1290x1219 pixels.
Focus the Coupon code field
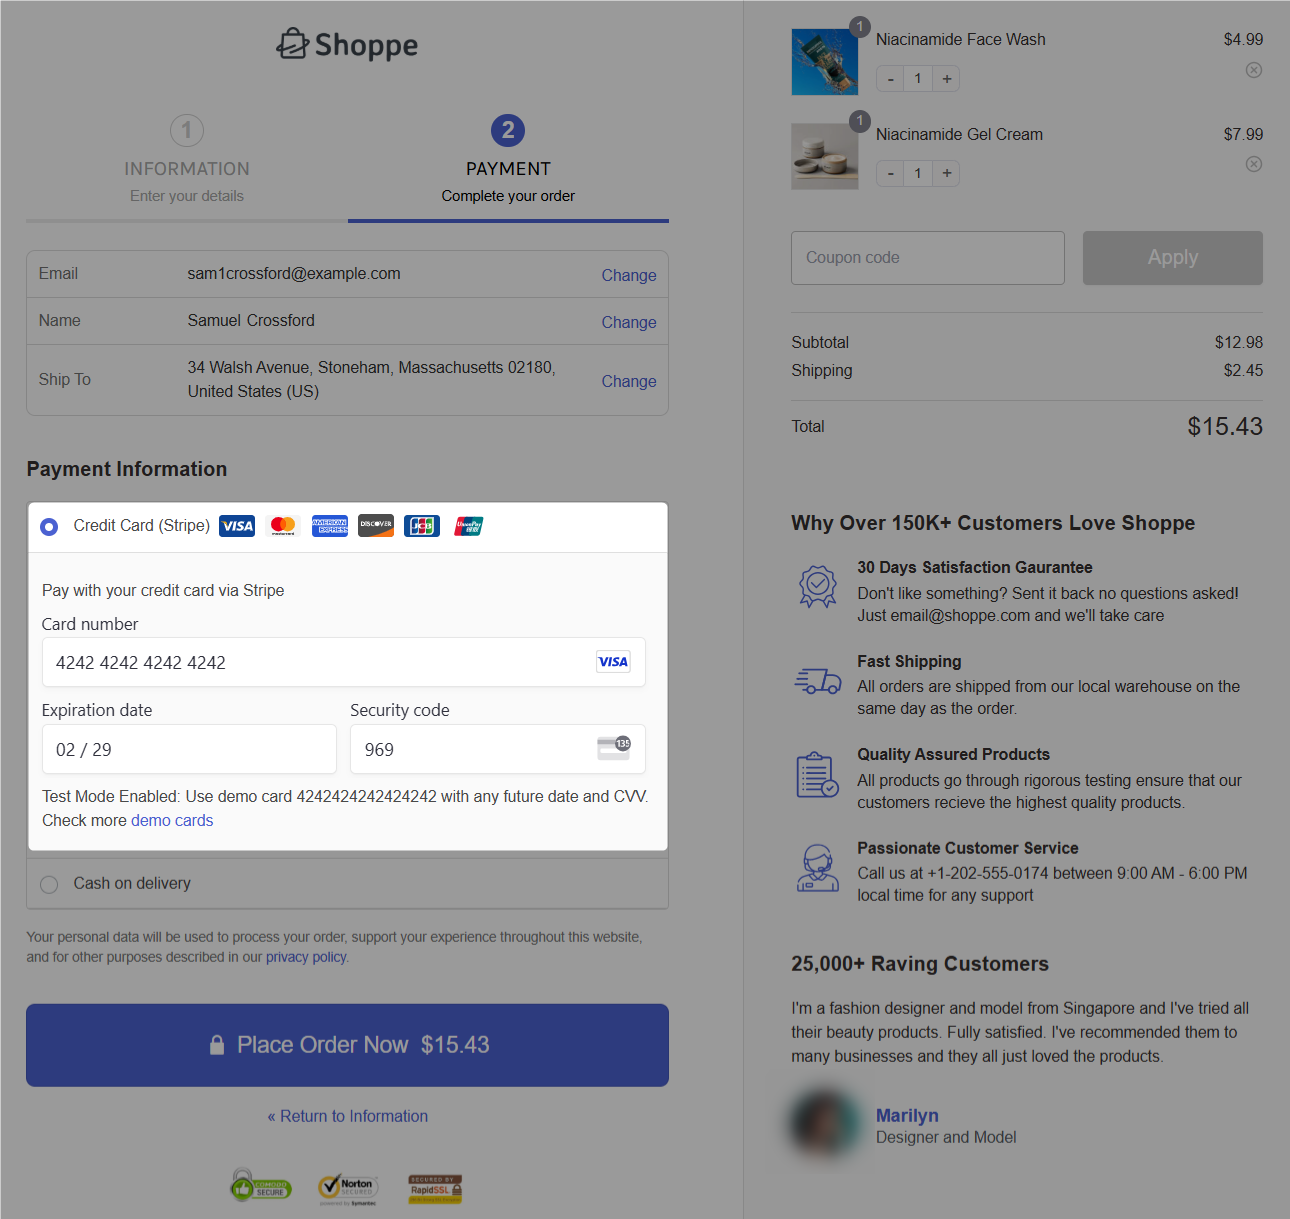(927, 258)
